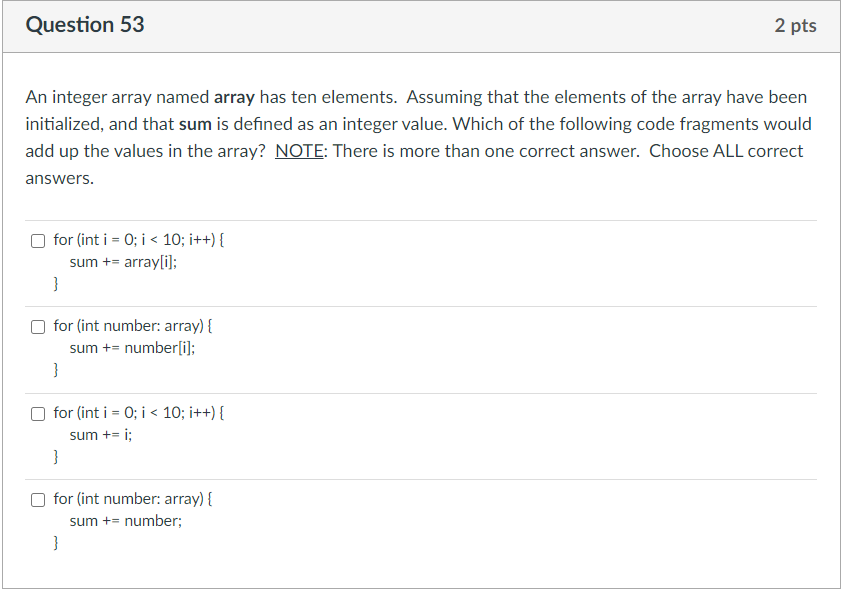Toggle the checkbox beside 'for (int i = 0; i < 10; i++)' with array[i]

point(37,239)
